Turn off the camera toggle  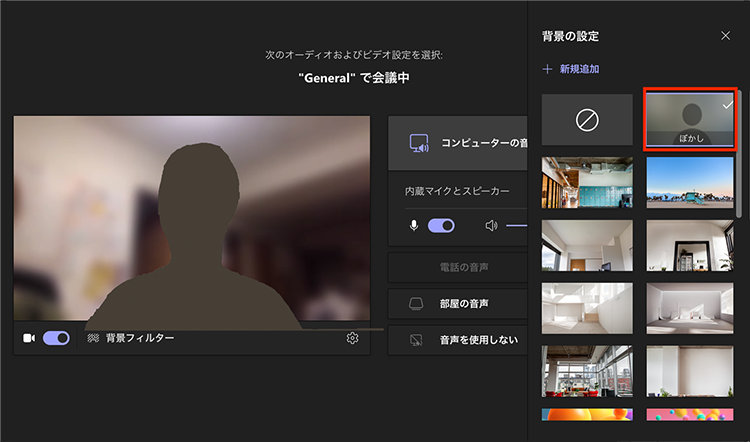[56, 338]
